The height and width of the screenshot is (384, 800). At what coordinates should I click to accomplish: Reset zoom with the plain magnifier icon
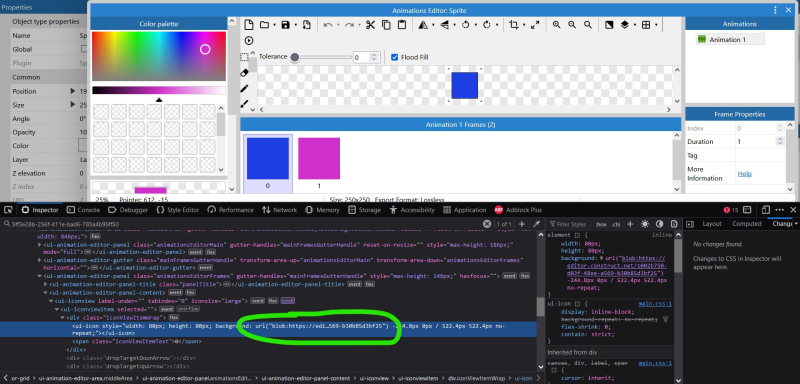click(x=588, y=25)
